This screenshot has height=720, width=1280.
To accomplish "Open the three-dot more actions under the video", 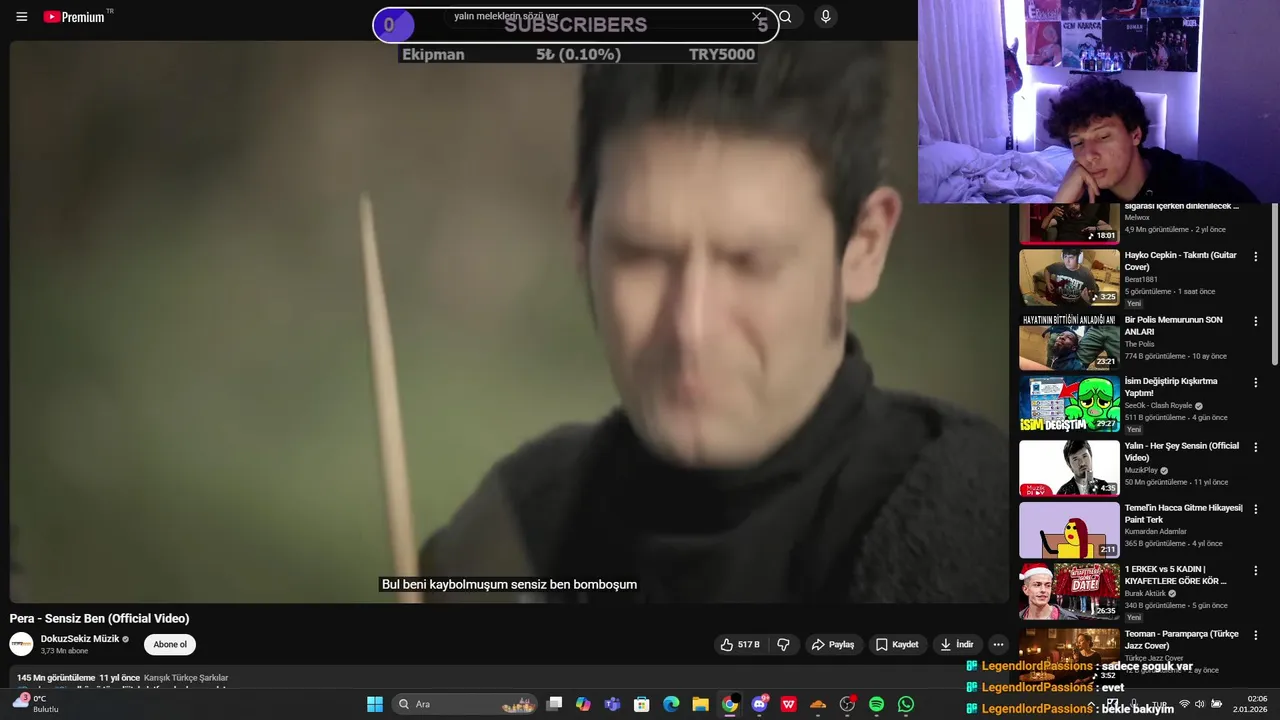I will [998, 645].
